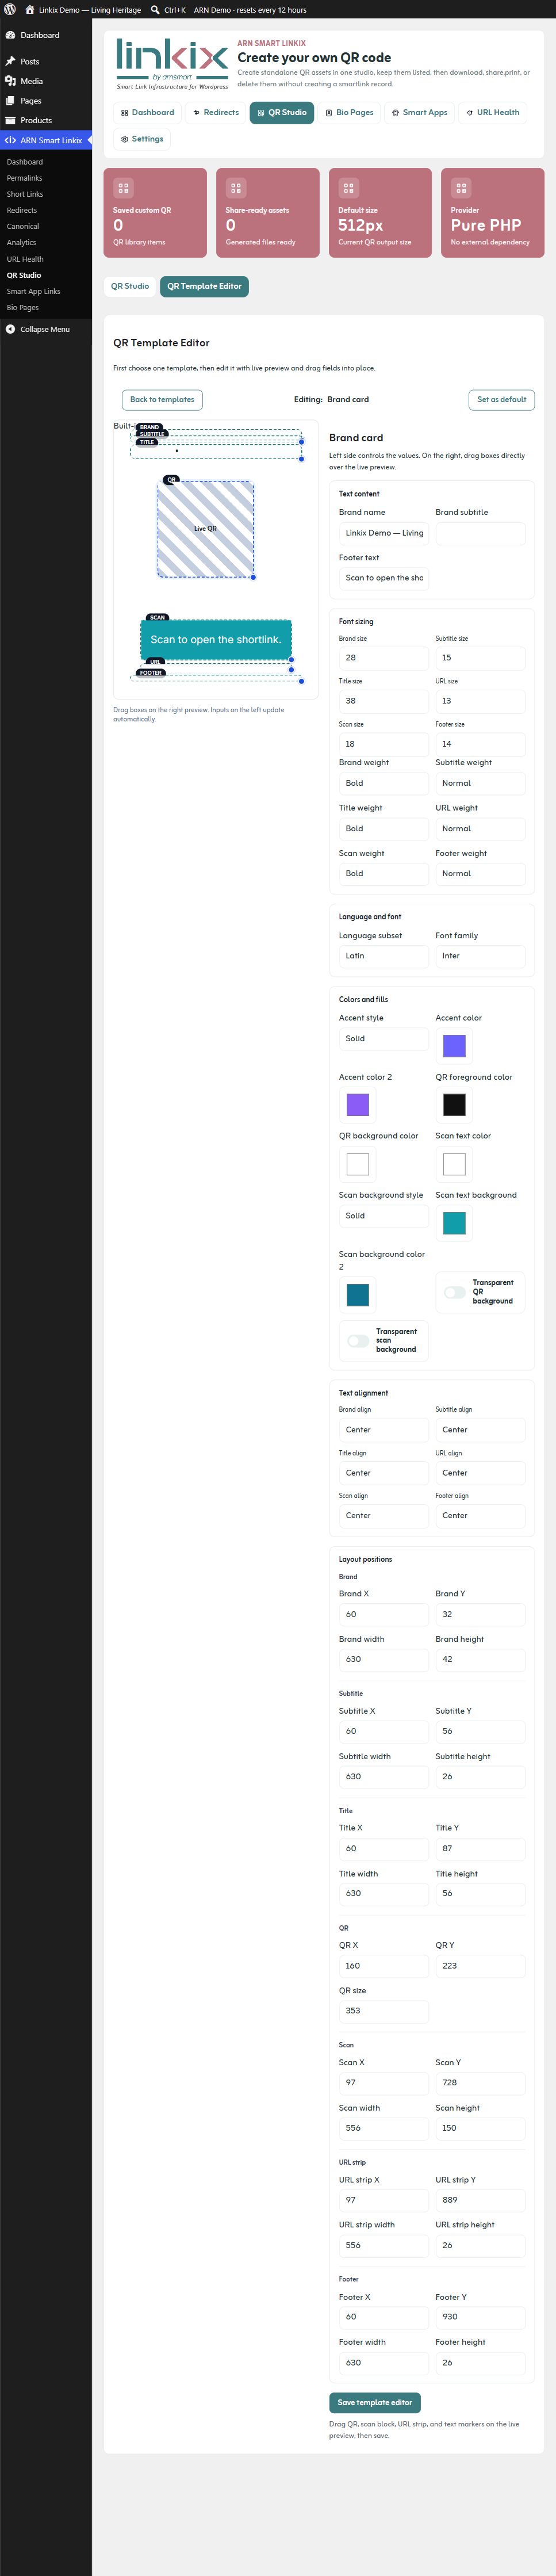Open the Brand weight dropdown
This screenshot has height=2576, width=556.
383,783
